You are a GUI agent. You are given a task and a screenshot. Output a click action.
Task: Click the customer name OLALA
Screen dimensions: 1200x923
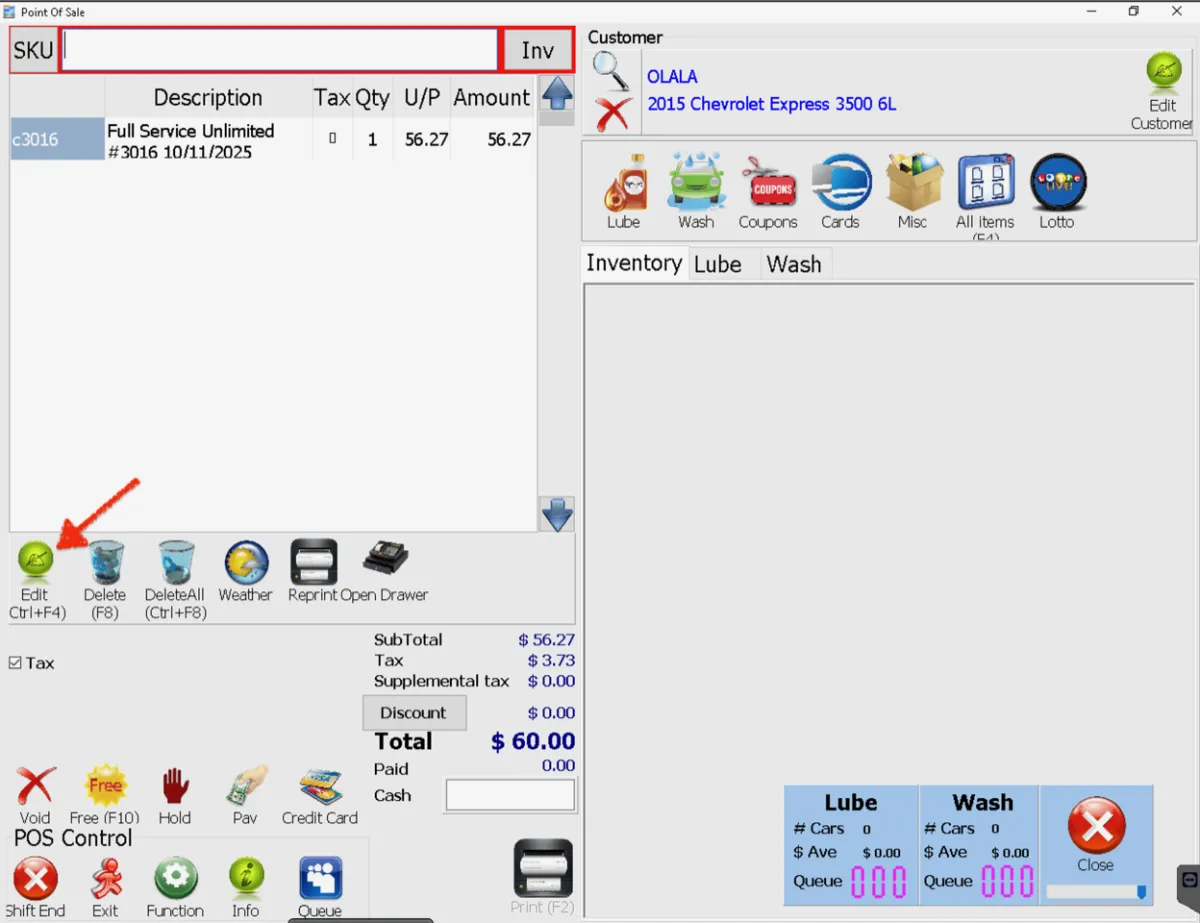pos(672,77)
